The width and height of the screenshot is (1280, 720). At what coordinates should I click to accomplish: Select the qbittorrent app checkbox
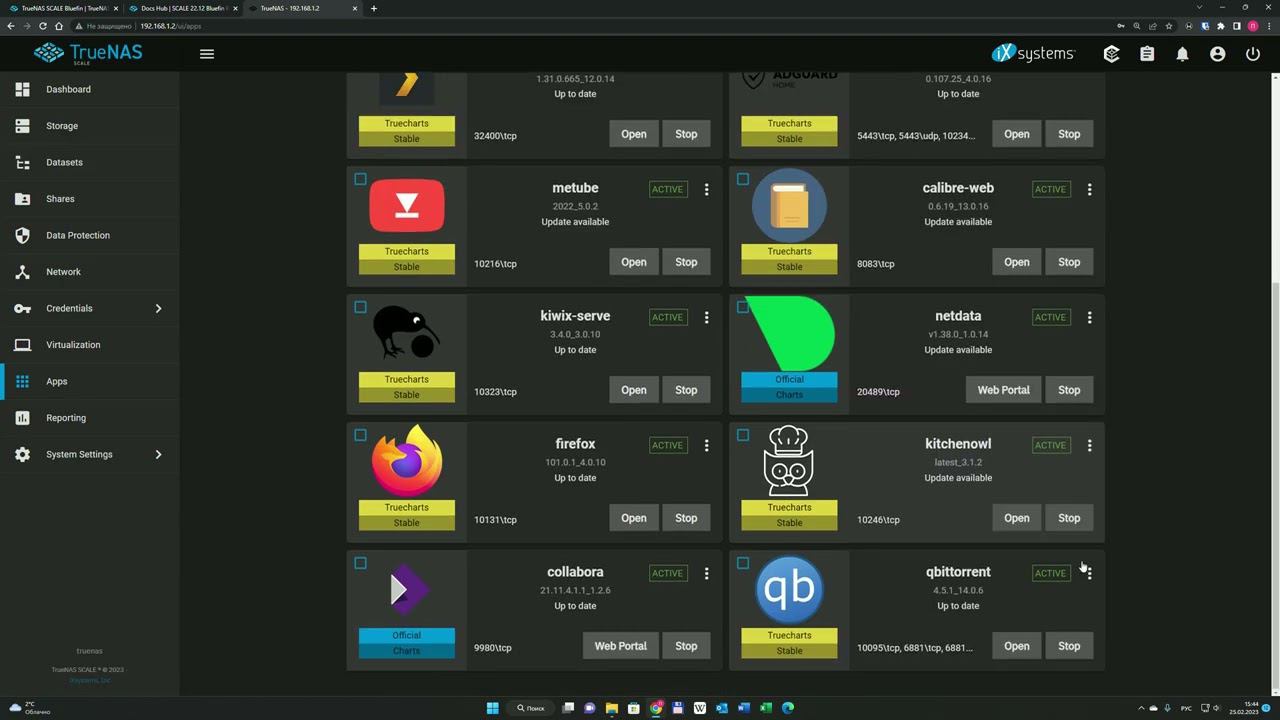(x=743, y=563)
